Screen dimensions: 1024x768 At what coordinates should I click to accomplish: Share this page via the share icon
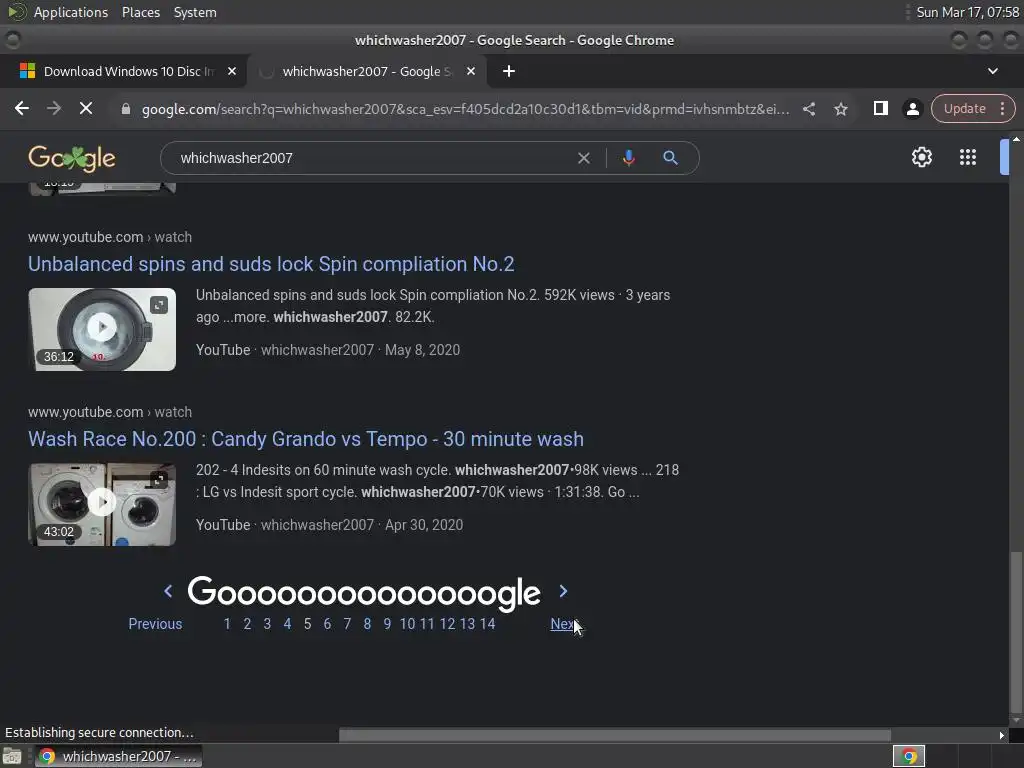pyautogui.click(x=808, y=109)
